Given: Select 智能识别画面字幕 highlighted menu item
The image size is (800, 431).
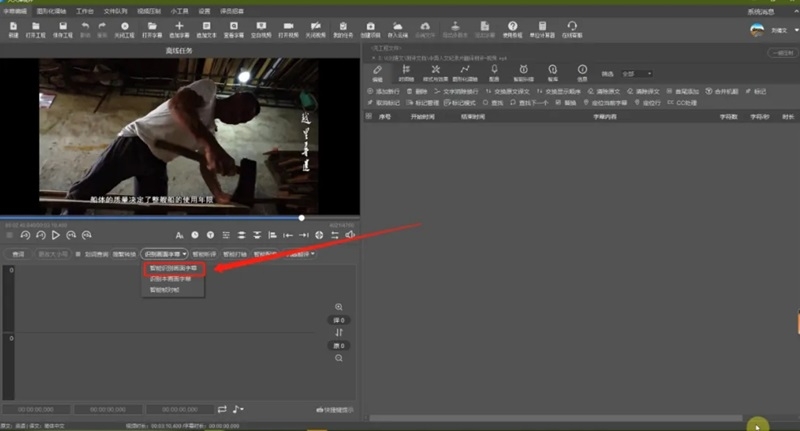Looking at the screenshot, I should pos(174,268).
